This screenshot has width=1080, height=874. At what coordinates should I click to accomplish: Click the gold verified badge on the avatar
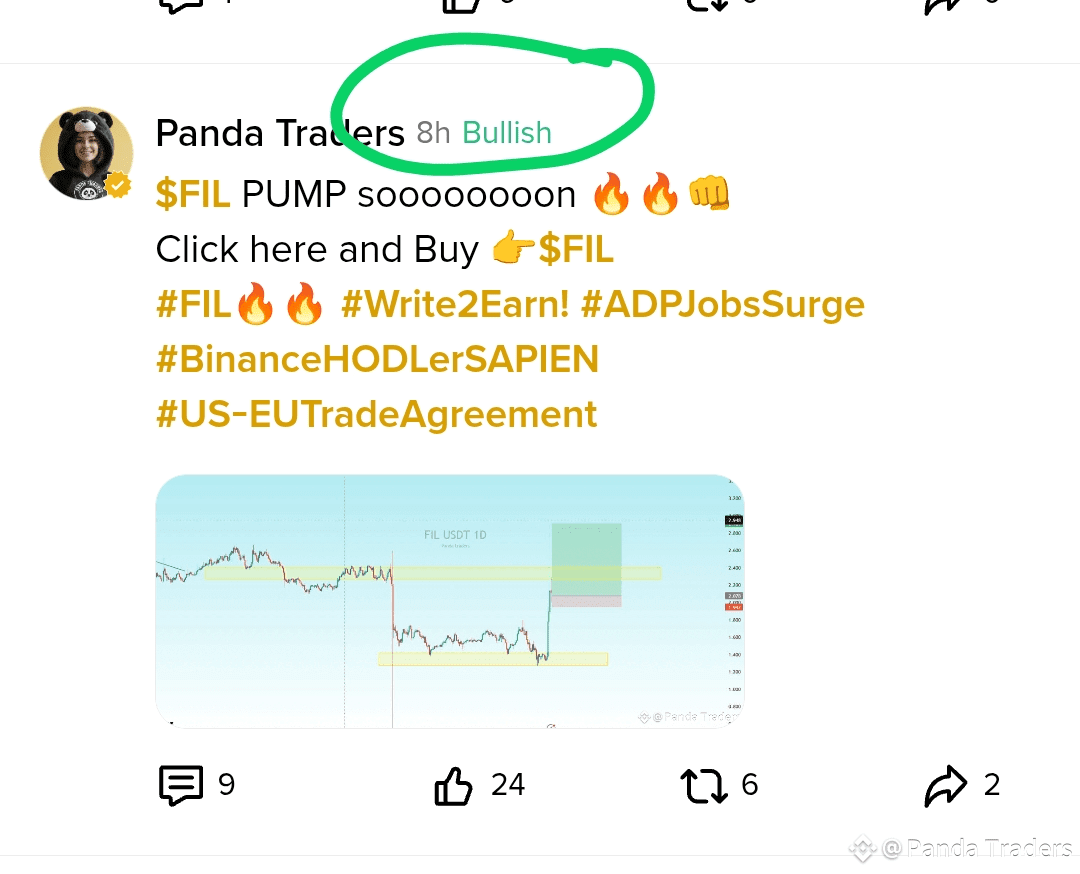point(118,185)
